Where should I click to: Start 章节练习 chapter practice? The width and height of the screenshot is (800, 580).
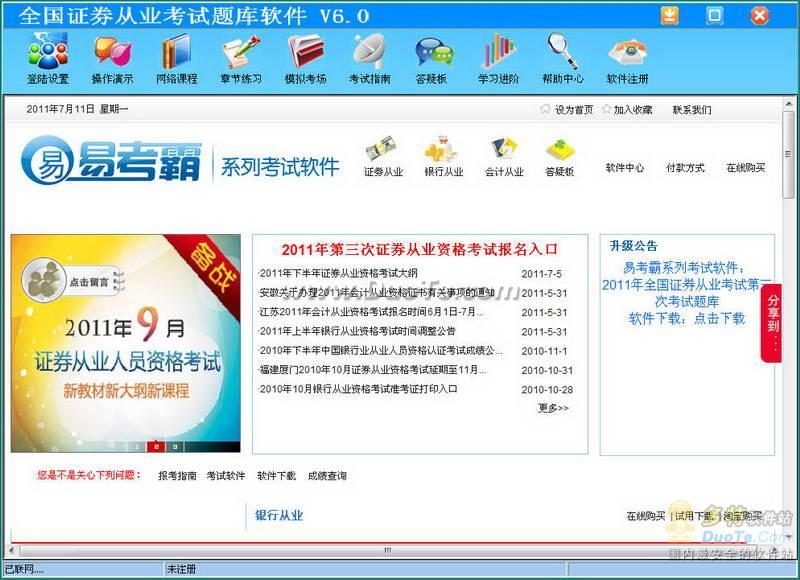pos(241,58)
